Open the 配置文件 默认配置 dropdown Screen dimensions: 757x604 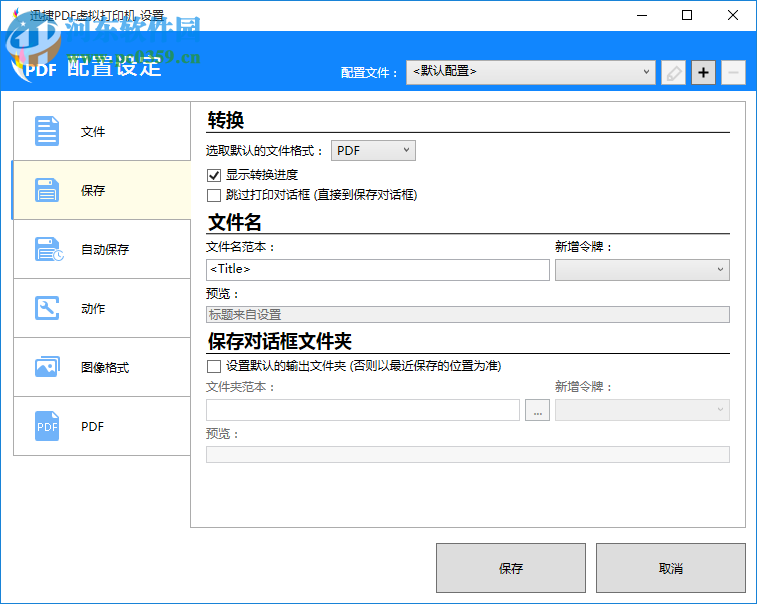click(531, 72)
